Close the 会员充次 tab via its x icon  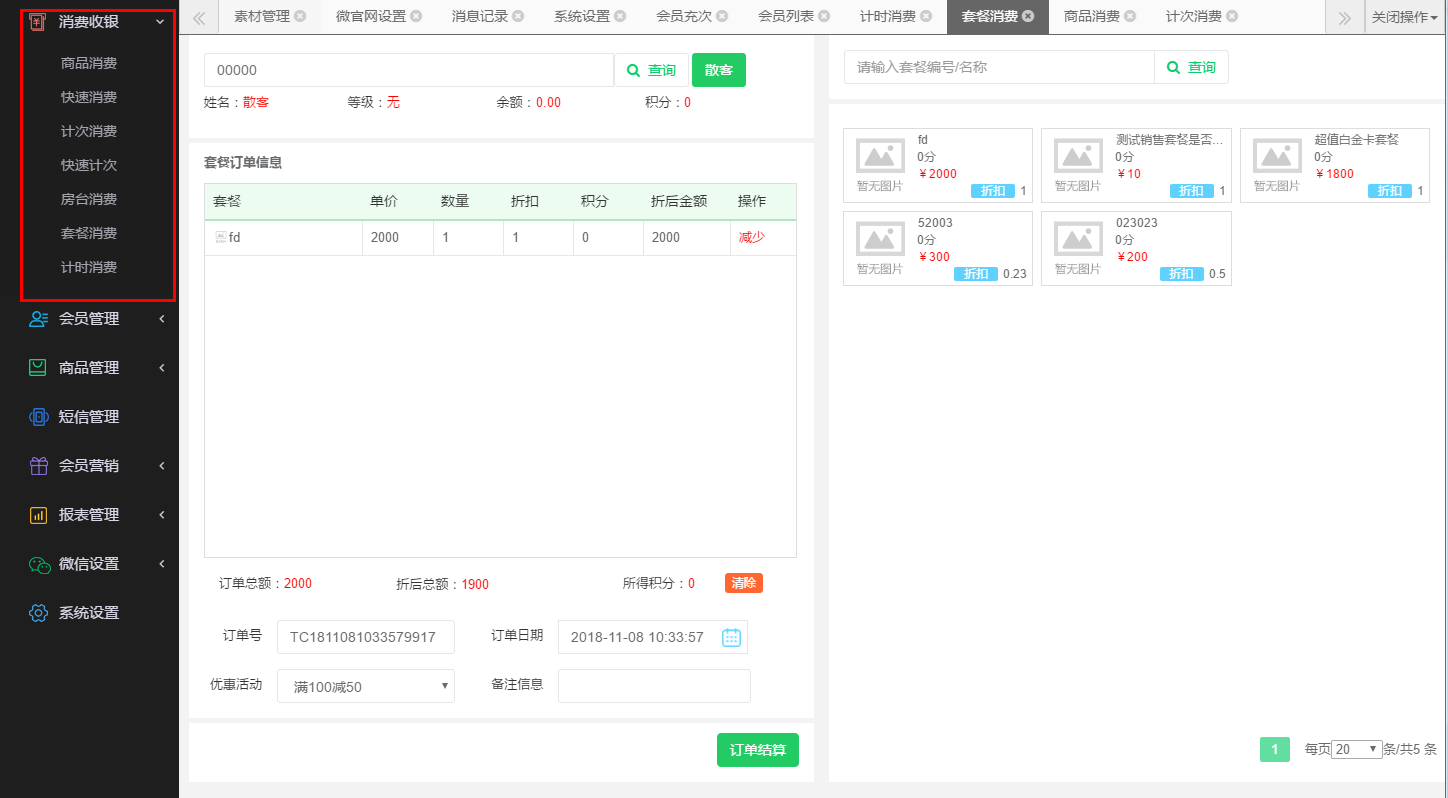click(722, 16)
